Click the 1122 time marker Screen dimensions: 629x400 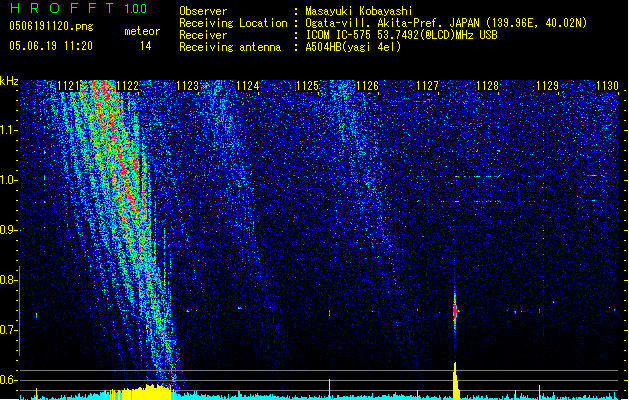click(x=128, y=86)
